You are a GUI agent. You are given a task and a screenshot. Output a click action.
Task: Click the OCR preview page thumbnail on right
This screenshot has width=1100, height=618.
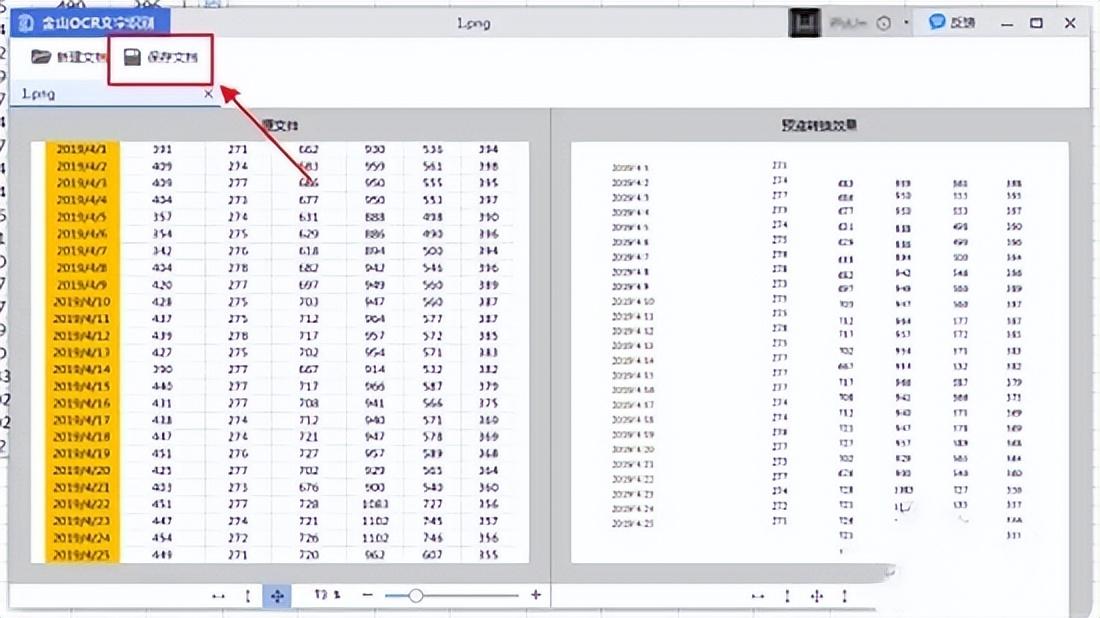(x=819, y=352)
